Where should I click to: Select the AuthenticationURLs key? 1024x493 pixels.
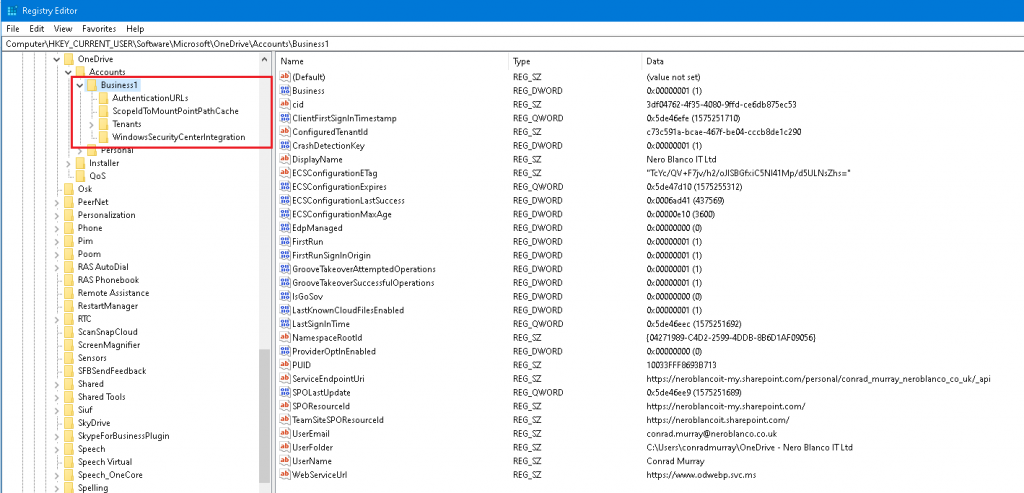coord(150,98)
